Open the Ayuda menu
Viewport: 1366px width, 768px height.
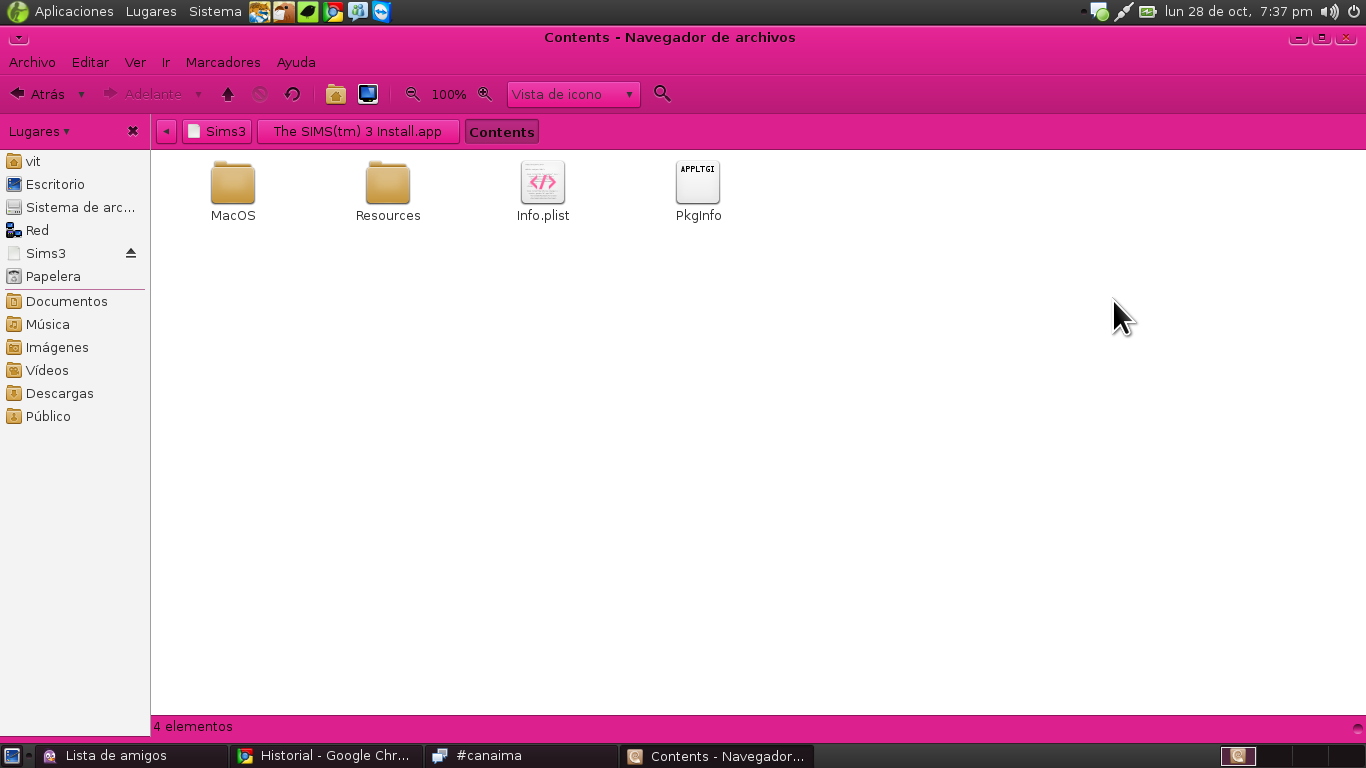[x=296, y=62]
